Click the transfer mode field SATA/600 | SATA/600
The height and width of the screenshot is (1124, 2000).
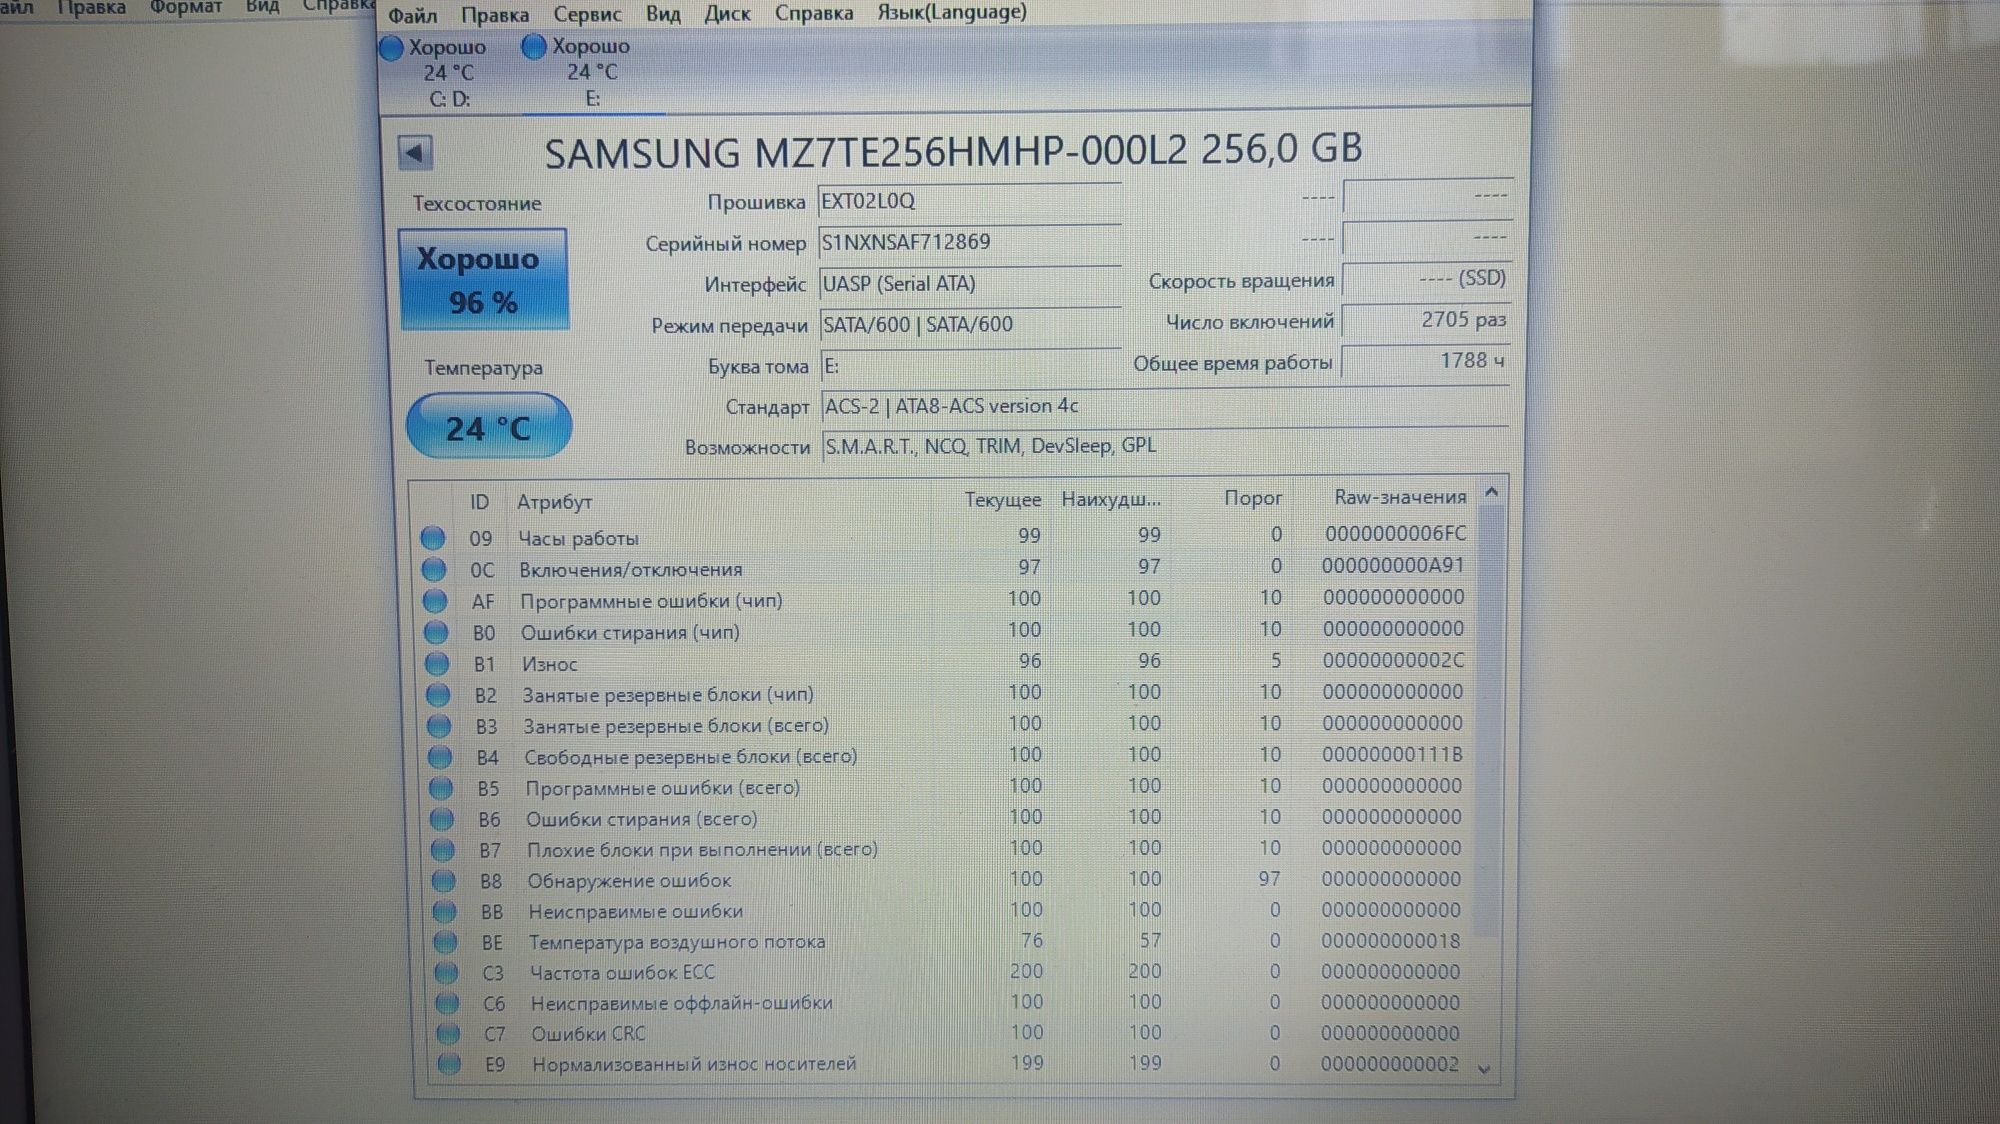click(970, 325)
